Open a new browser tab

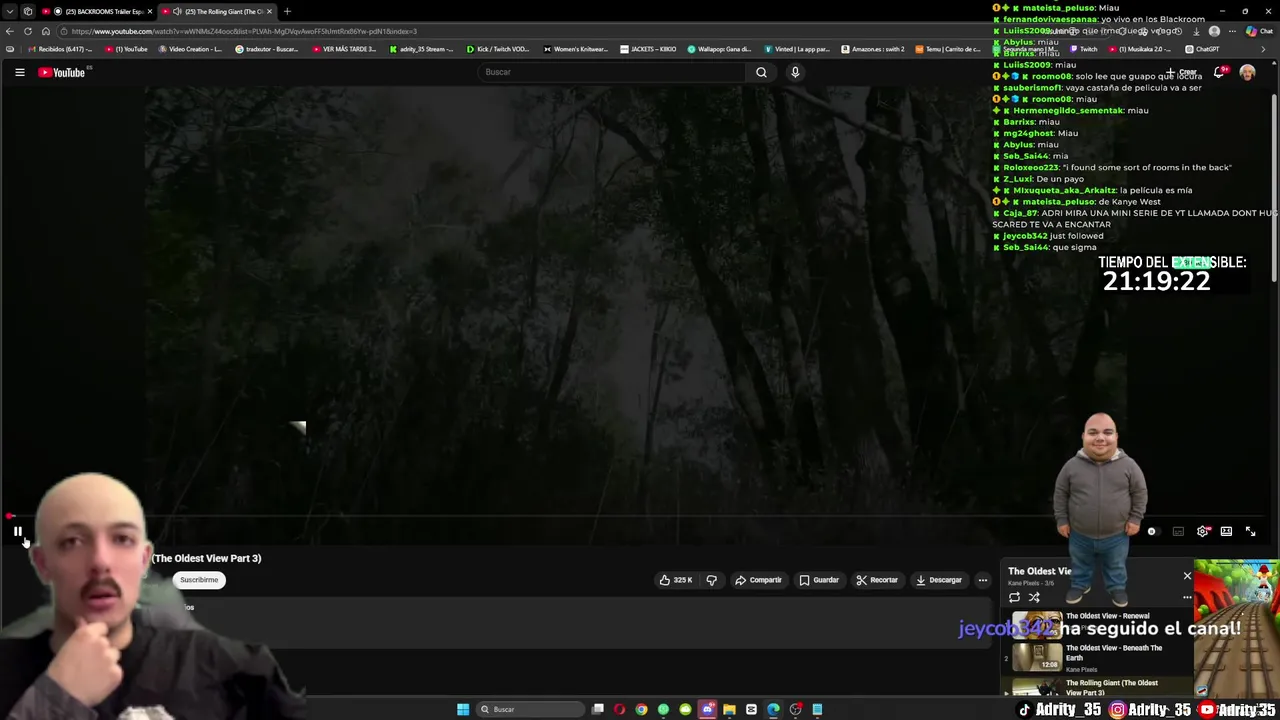(287, 11)
